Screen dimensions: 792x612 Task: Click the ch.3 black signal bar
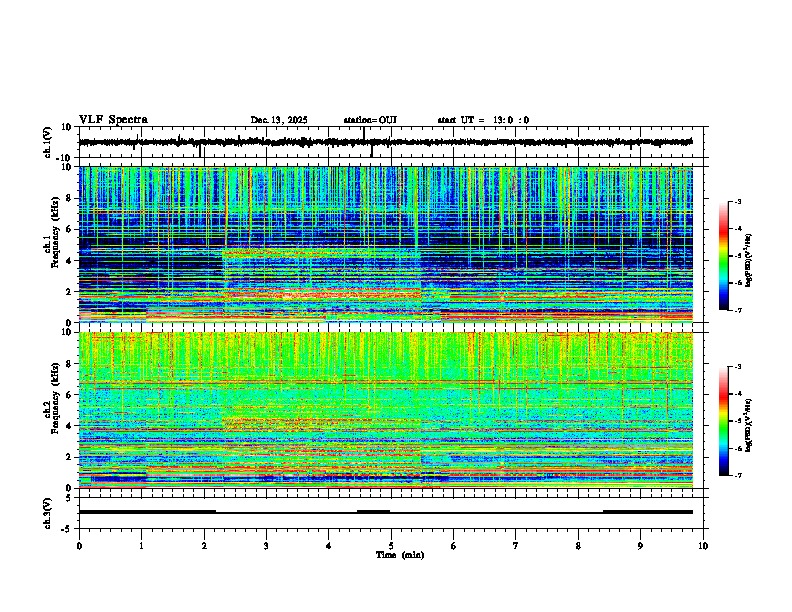click(385, 512)
